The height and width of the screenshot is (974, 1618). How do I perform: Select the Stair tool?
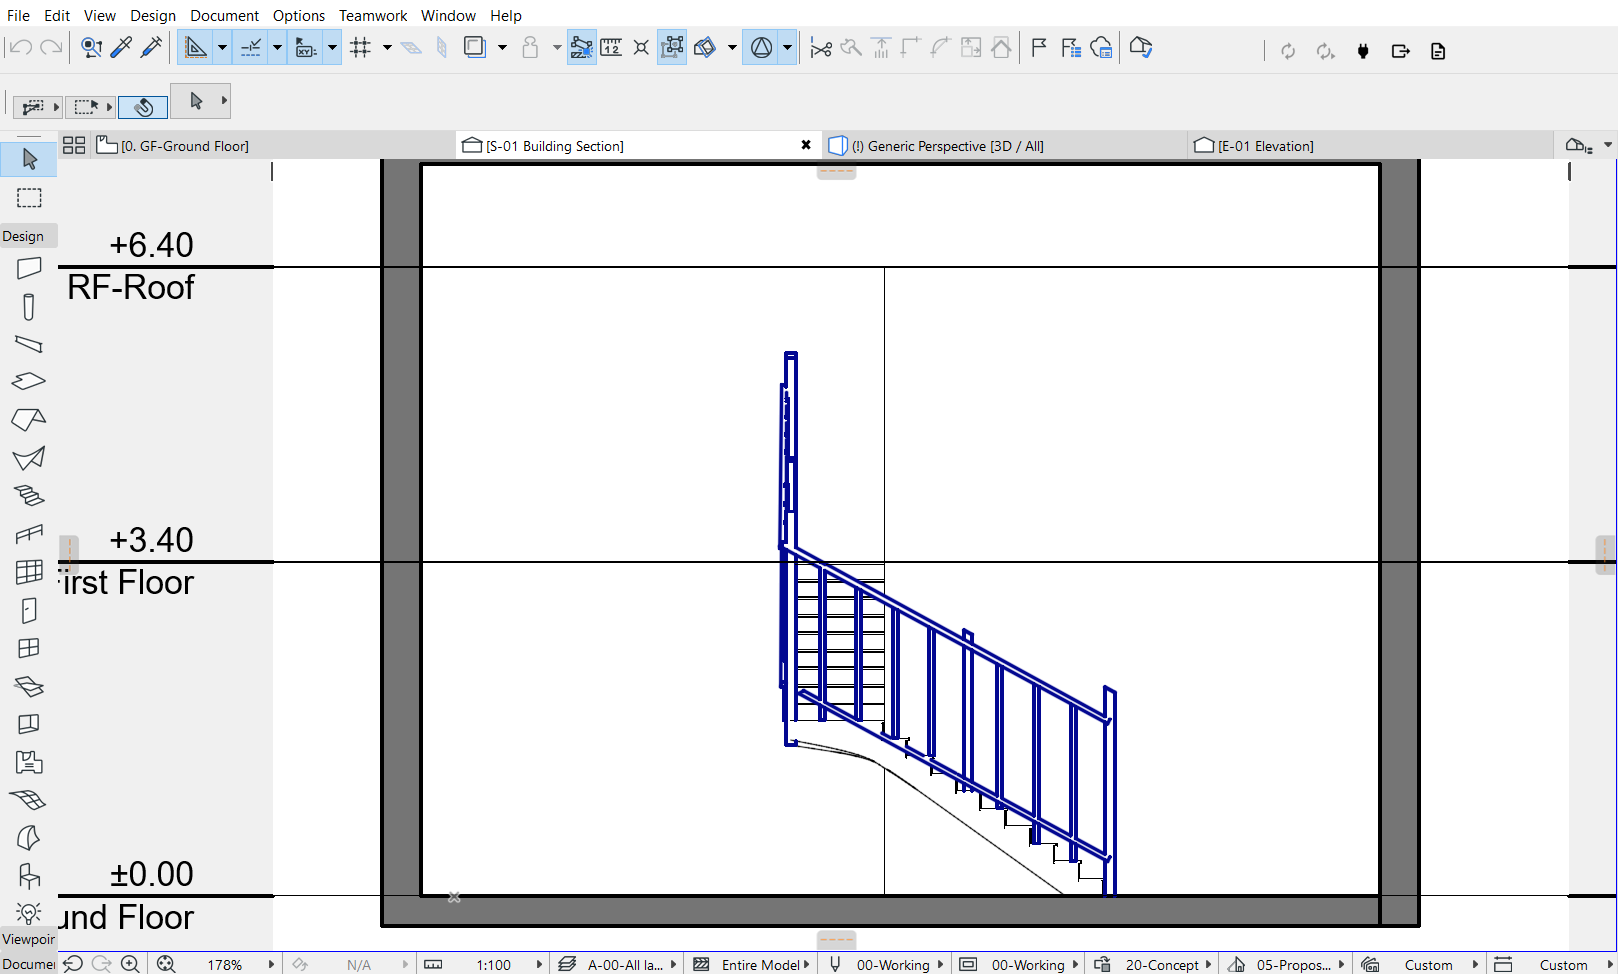pos(29,496)
